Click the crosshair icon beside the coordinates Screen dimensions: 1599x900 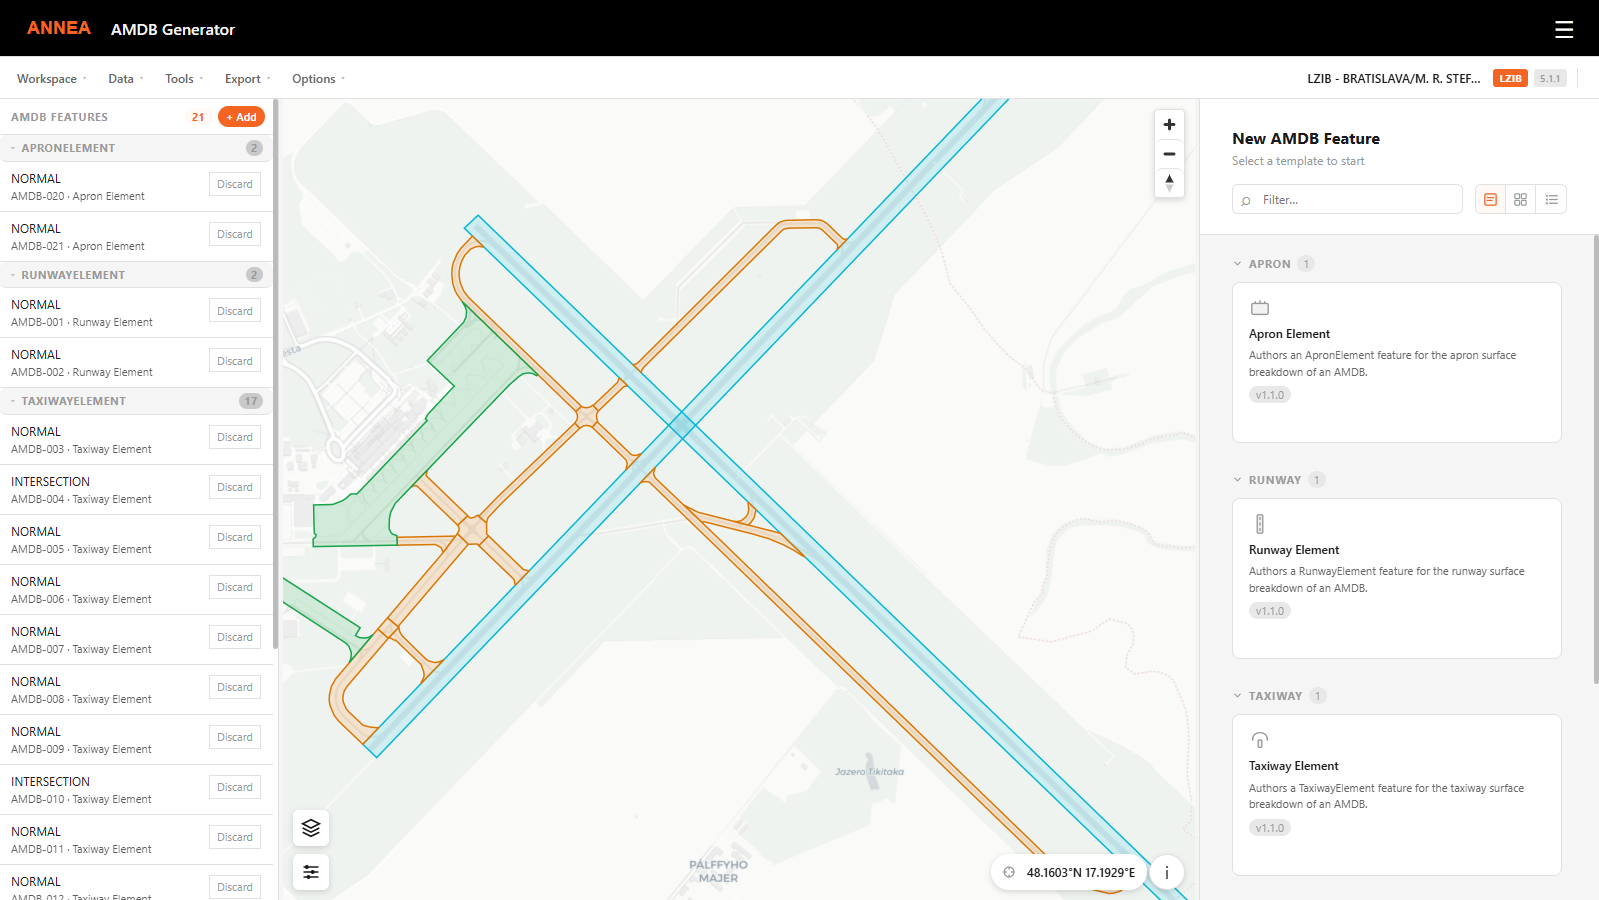1009,872
